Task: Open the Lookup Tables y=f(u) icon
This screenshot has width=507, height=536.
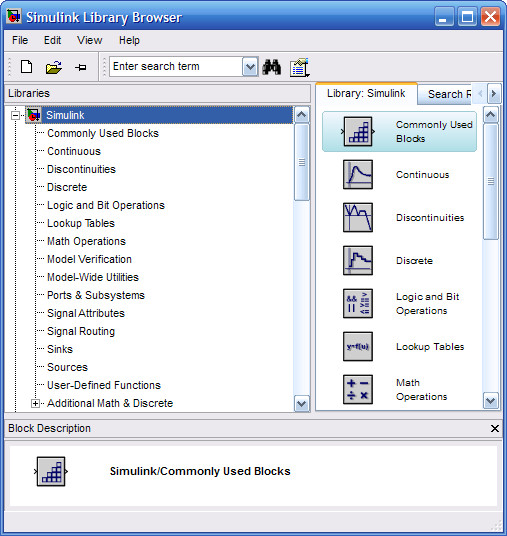Action: [358, 346]
